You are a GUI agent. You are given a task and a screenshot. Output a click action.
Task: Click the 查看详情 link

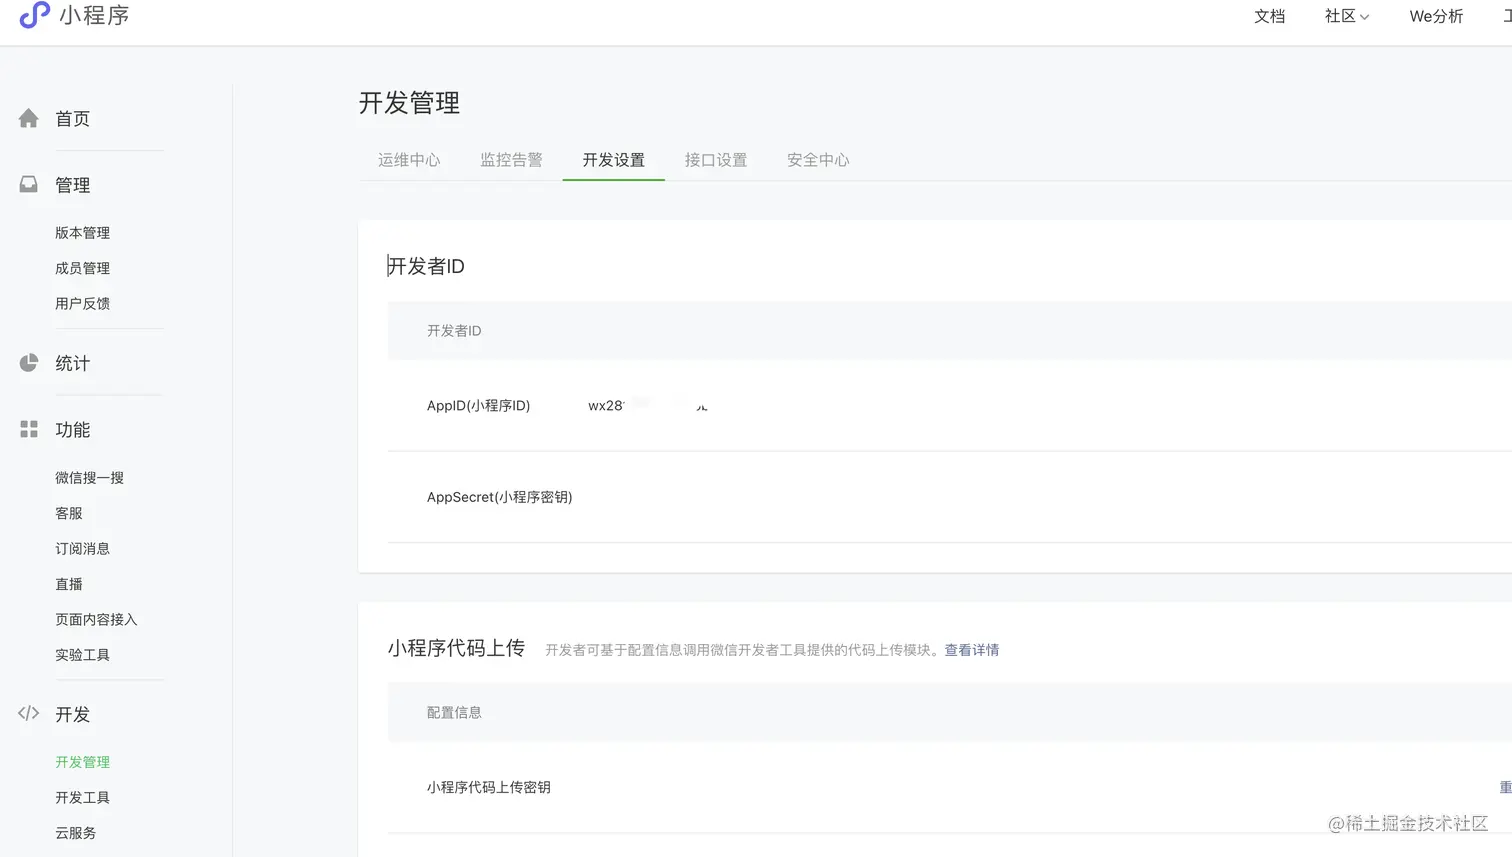click(x=972, y=650)
